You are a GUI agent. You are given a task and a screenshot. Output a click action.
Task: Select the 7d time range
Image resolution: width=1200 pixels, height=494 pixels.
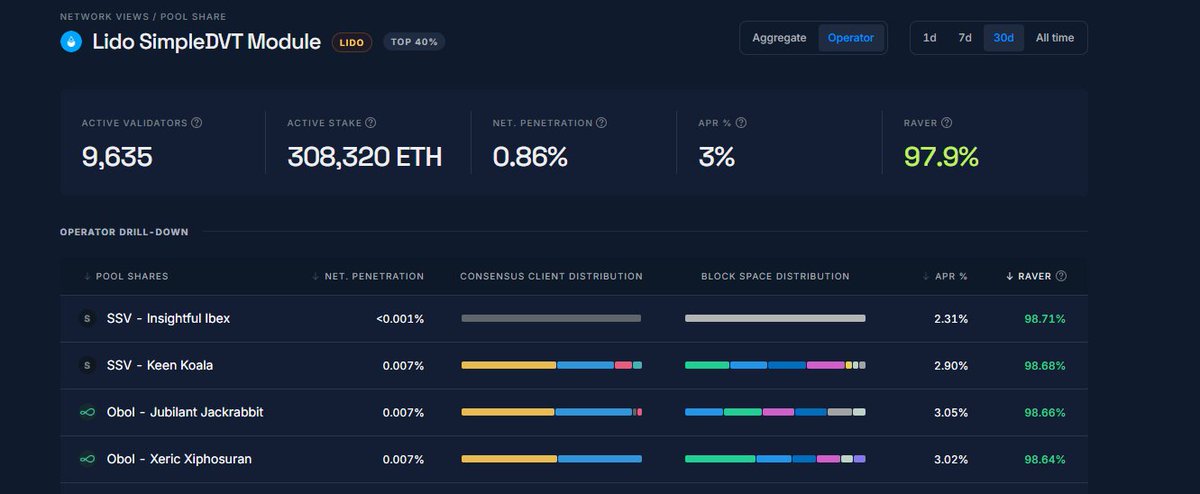point(965,38)
